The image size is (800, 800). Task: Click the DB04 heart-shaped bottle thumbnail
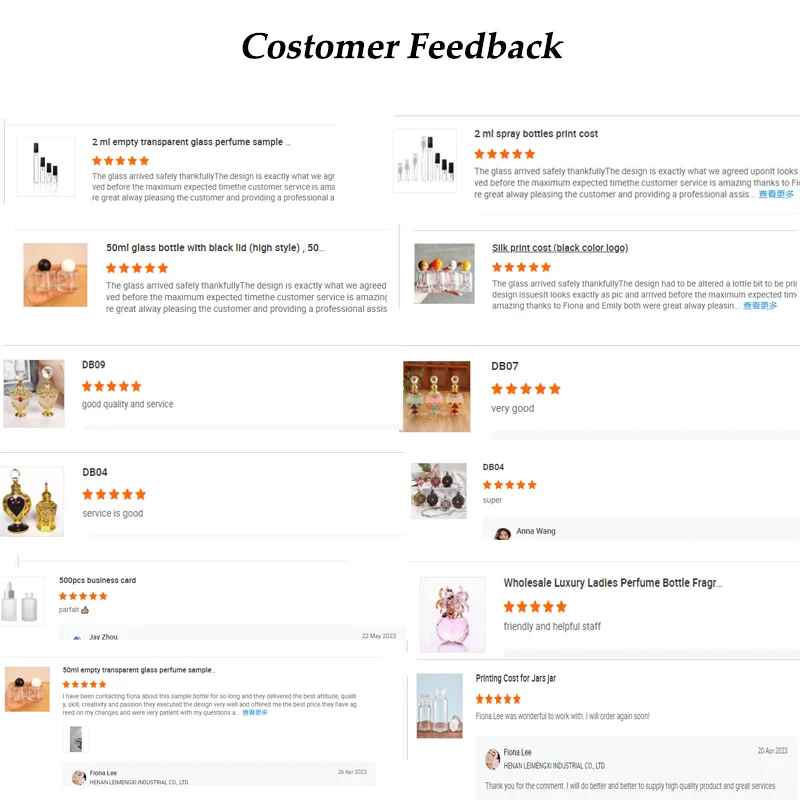pyautogui.click(x=32, y=502)
